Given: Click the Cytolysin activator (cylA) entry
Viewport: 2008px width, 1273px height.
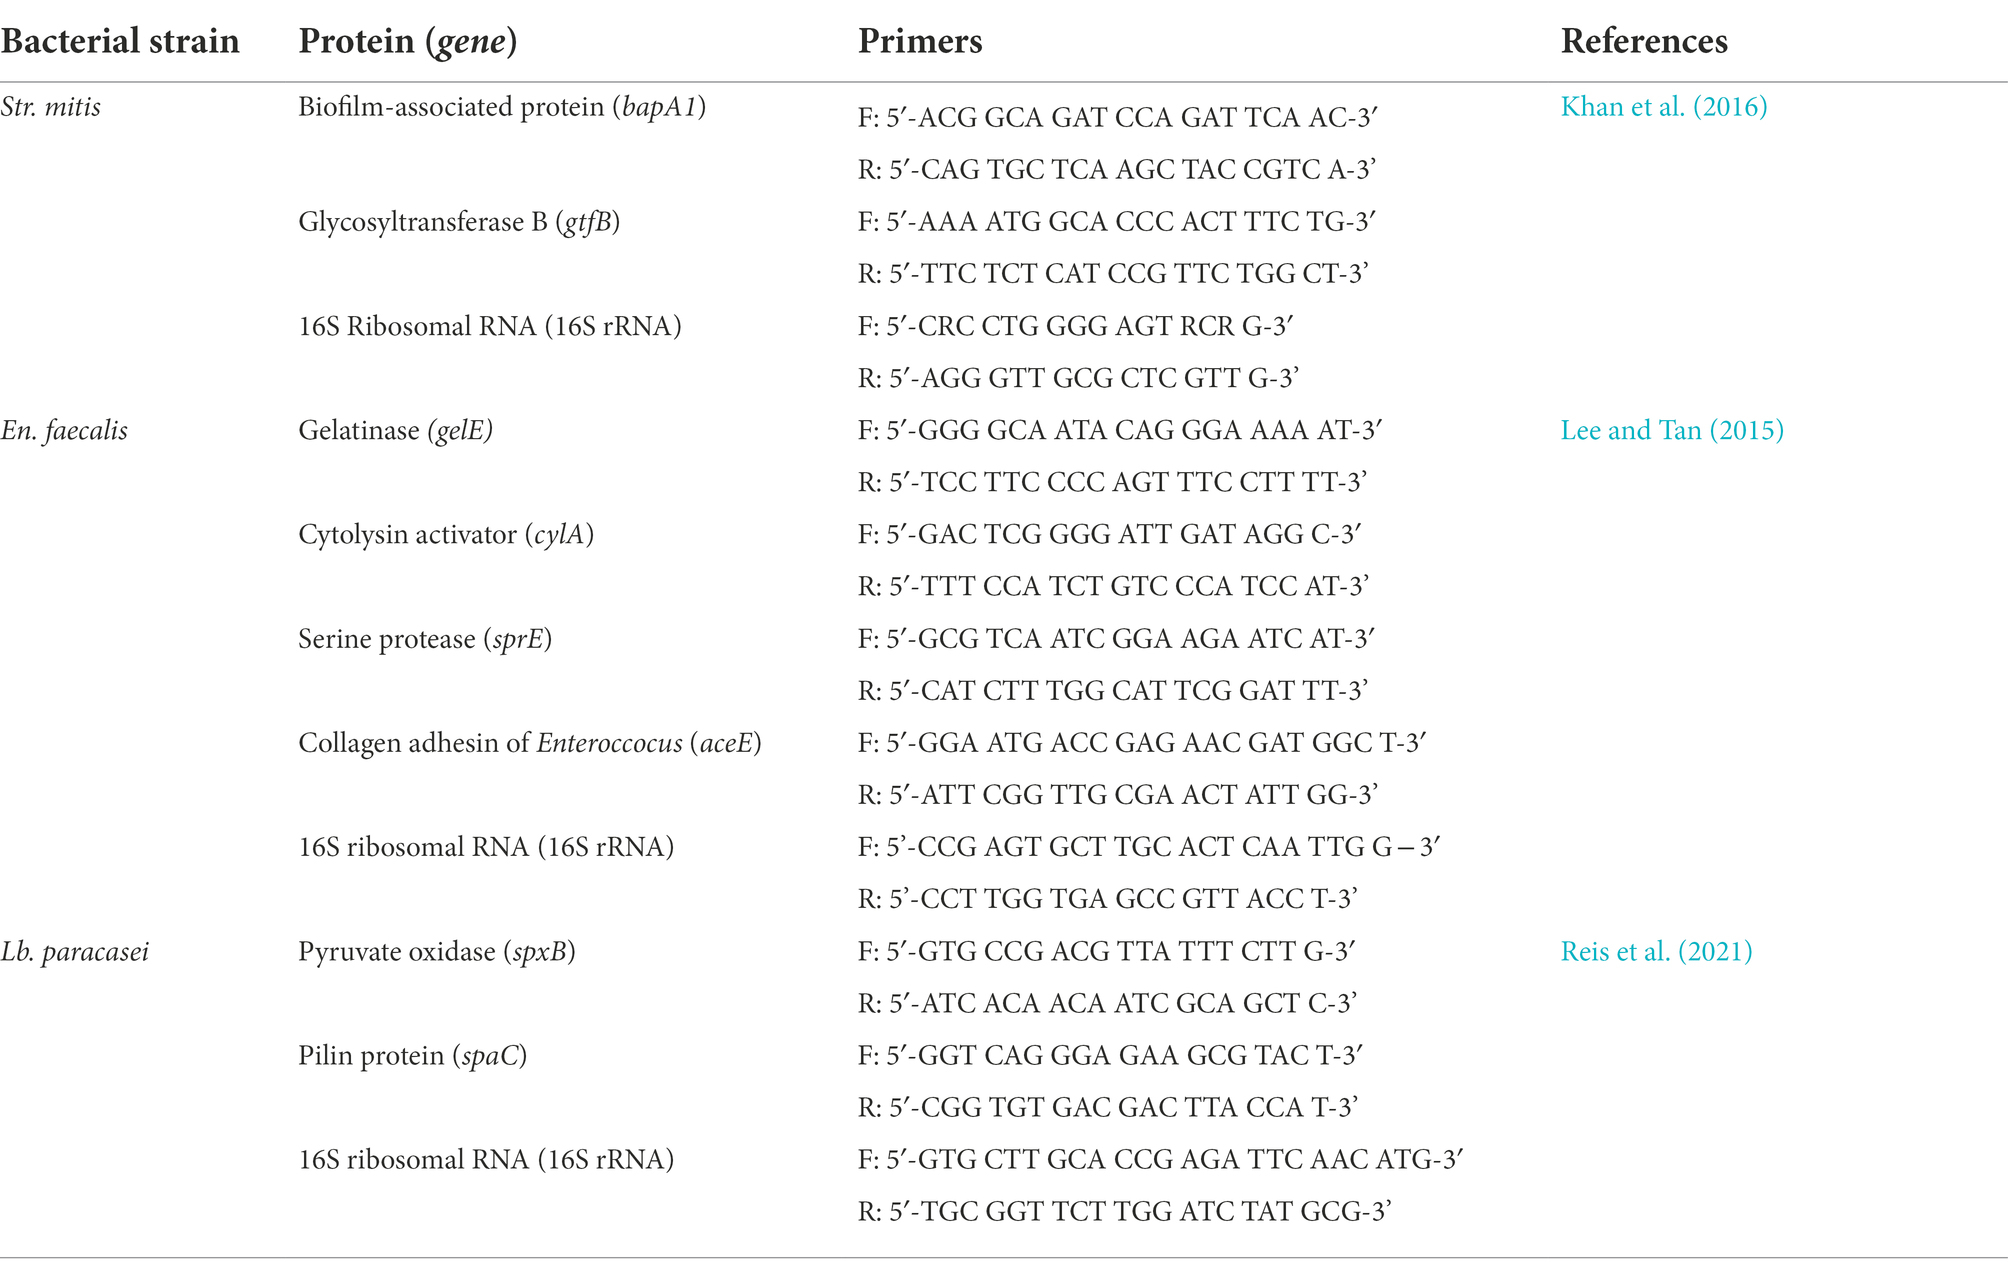Looking at the screenshot, I should tap(446, 535).
